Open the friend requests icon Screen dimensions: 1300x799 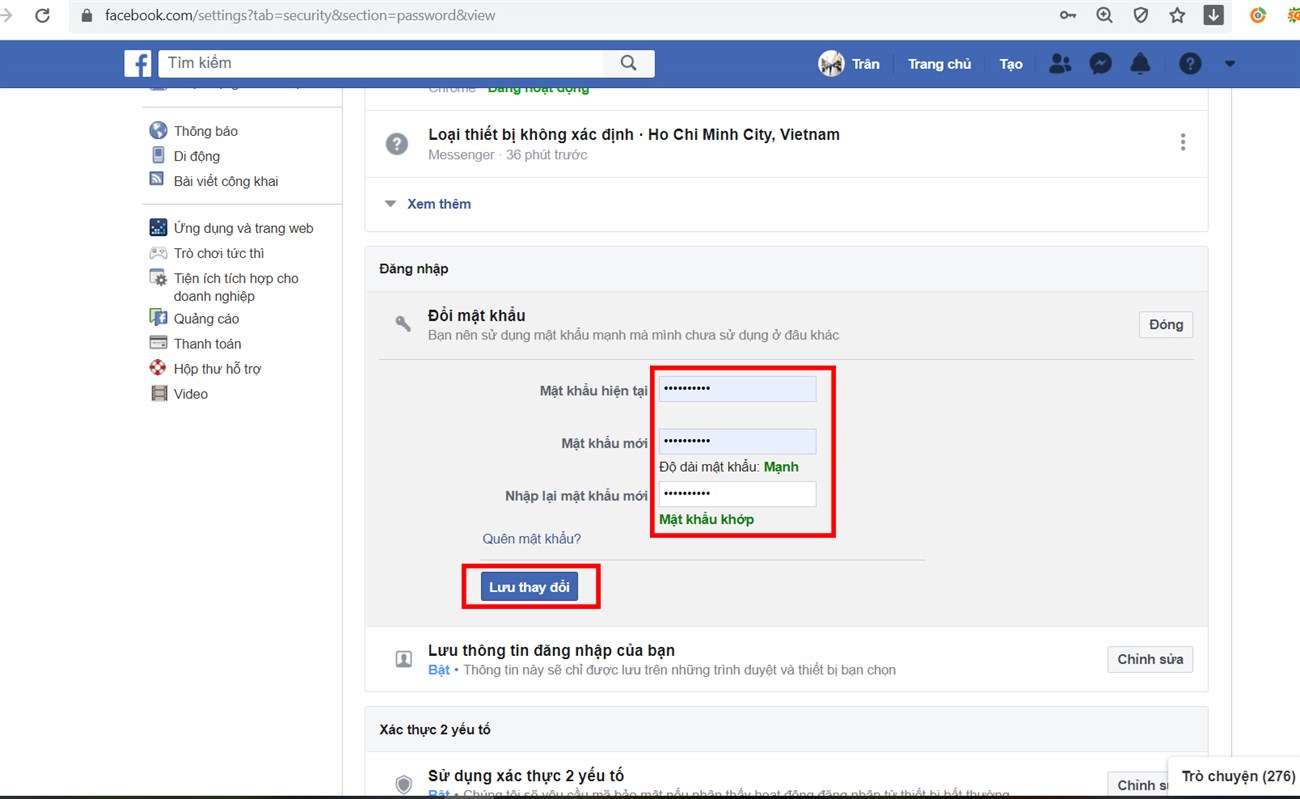click(1060, 64)
